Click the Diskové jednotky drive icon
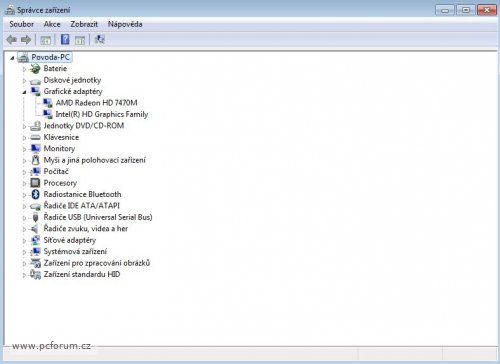This screenshot has height=364, width=500. click(35, 81)
